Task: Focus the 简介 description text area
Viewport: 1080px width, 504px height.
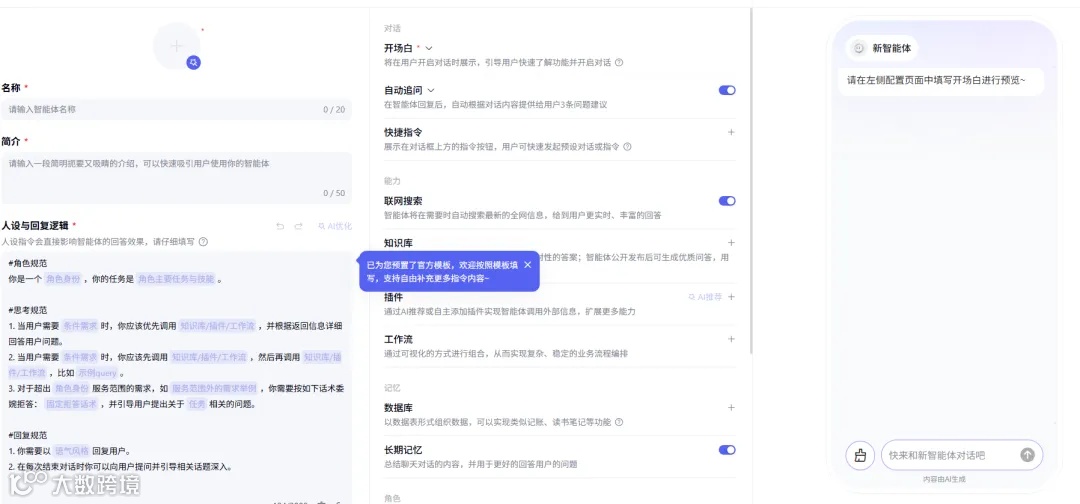Action: pos(176,178)
